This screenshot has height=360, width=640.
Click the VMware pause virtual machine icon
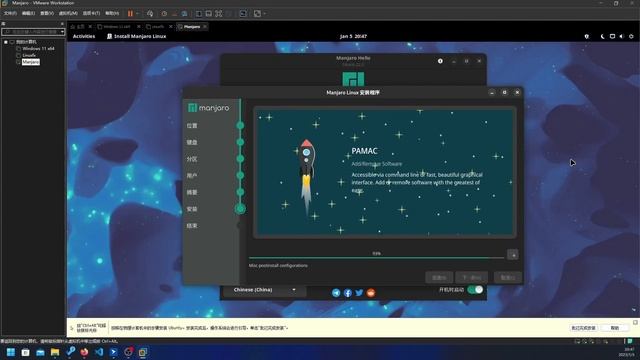[x=130, y=13]
